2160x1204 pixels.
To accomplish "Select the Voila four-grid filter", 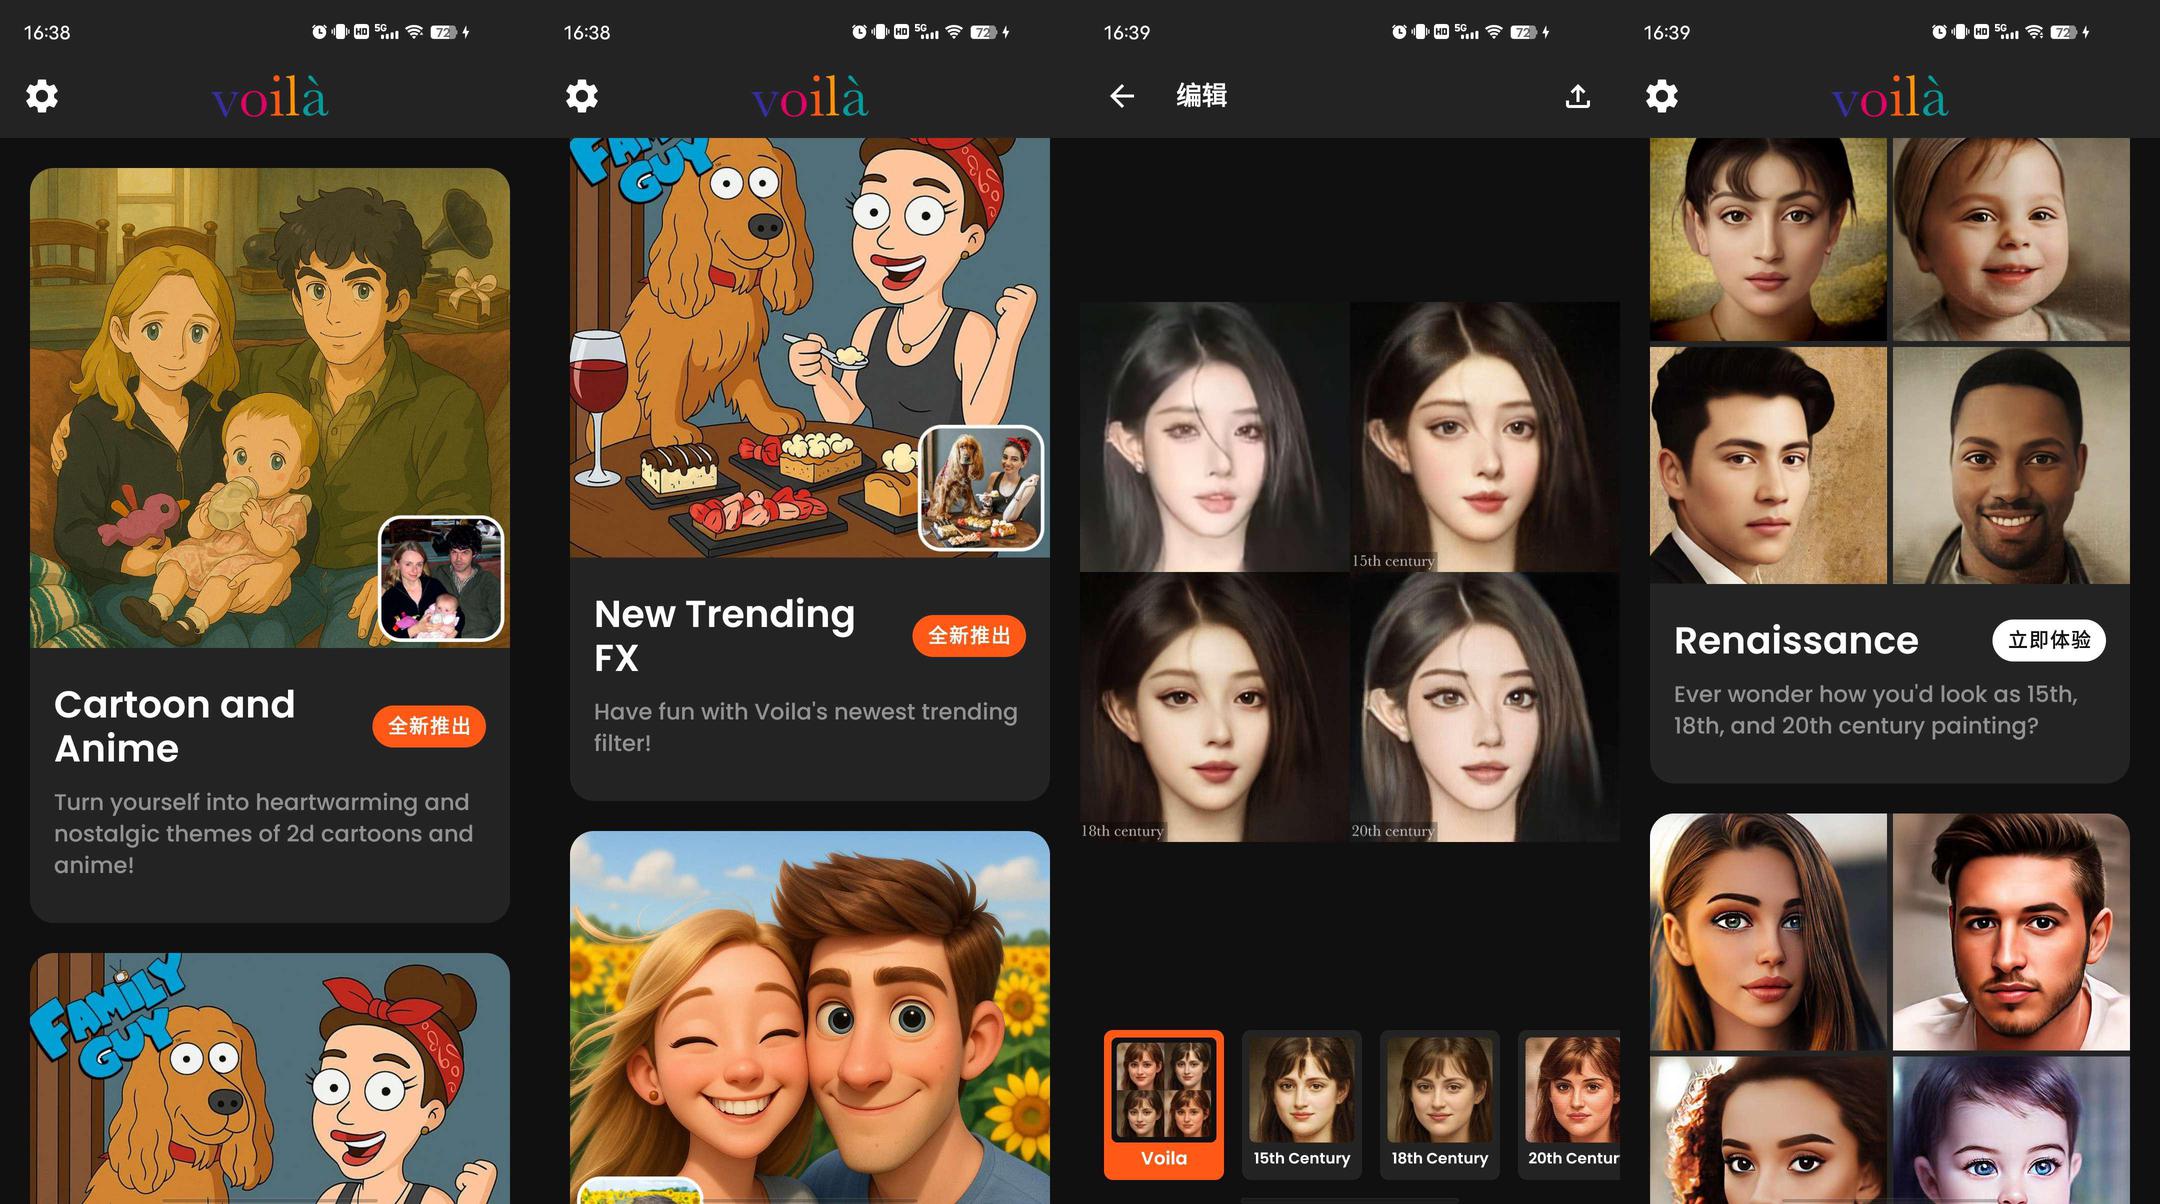I will [1164, 1104].
